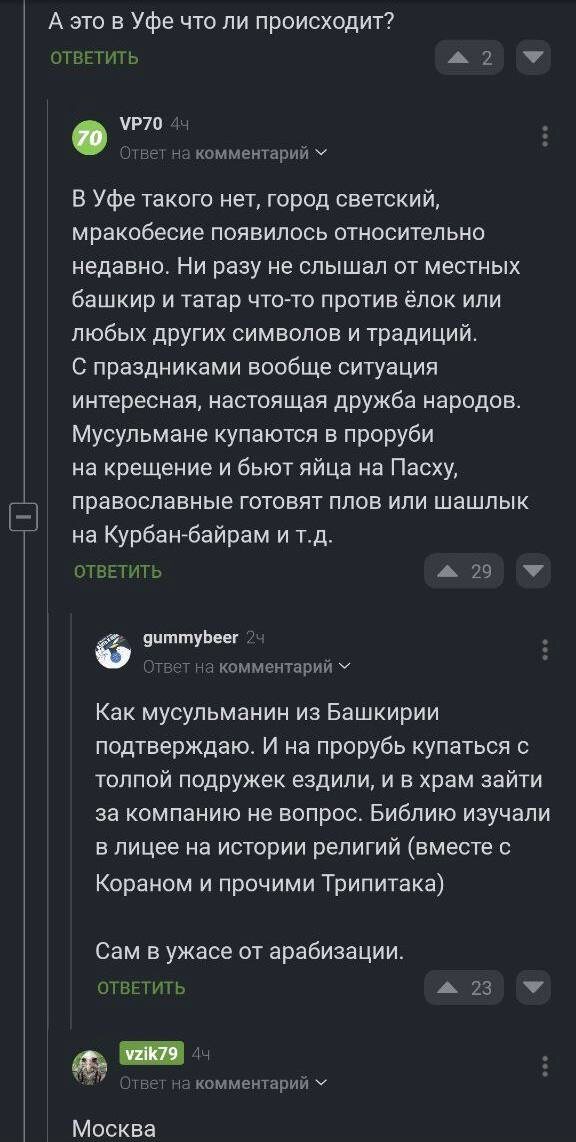This screenshot has width=576, height=1142.
Task: Click the downvote arrow next to the 29 rating
Action: point(533,571)
